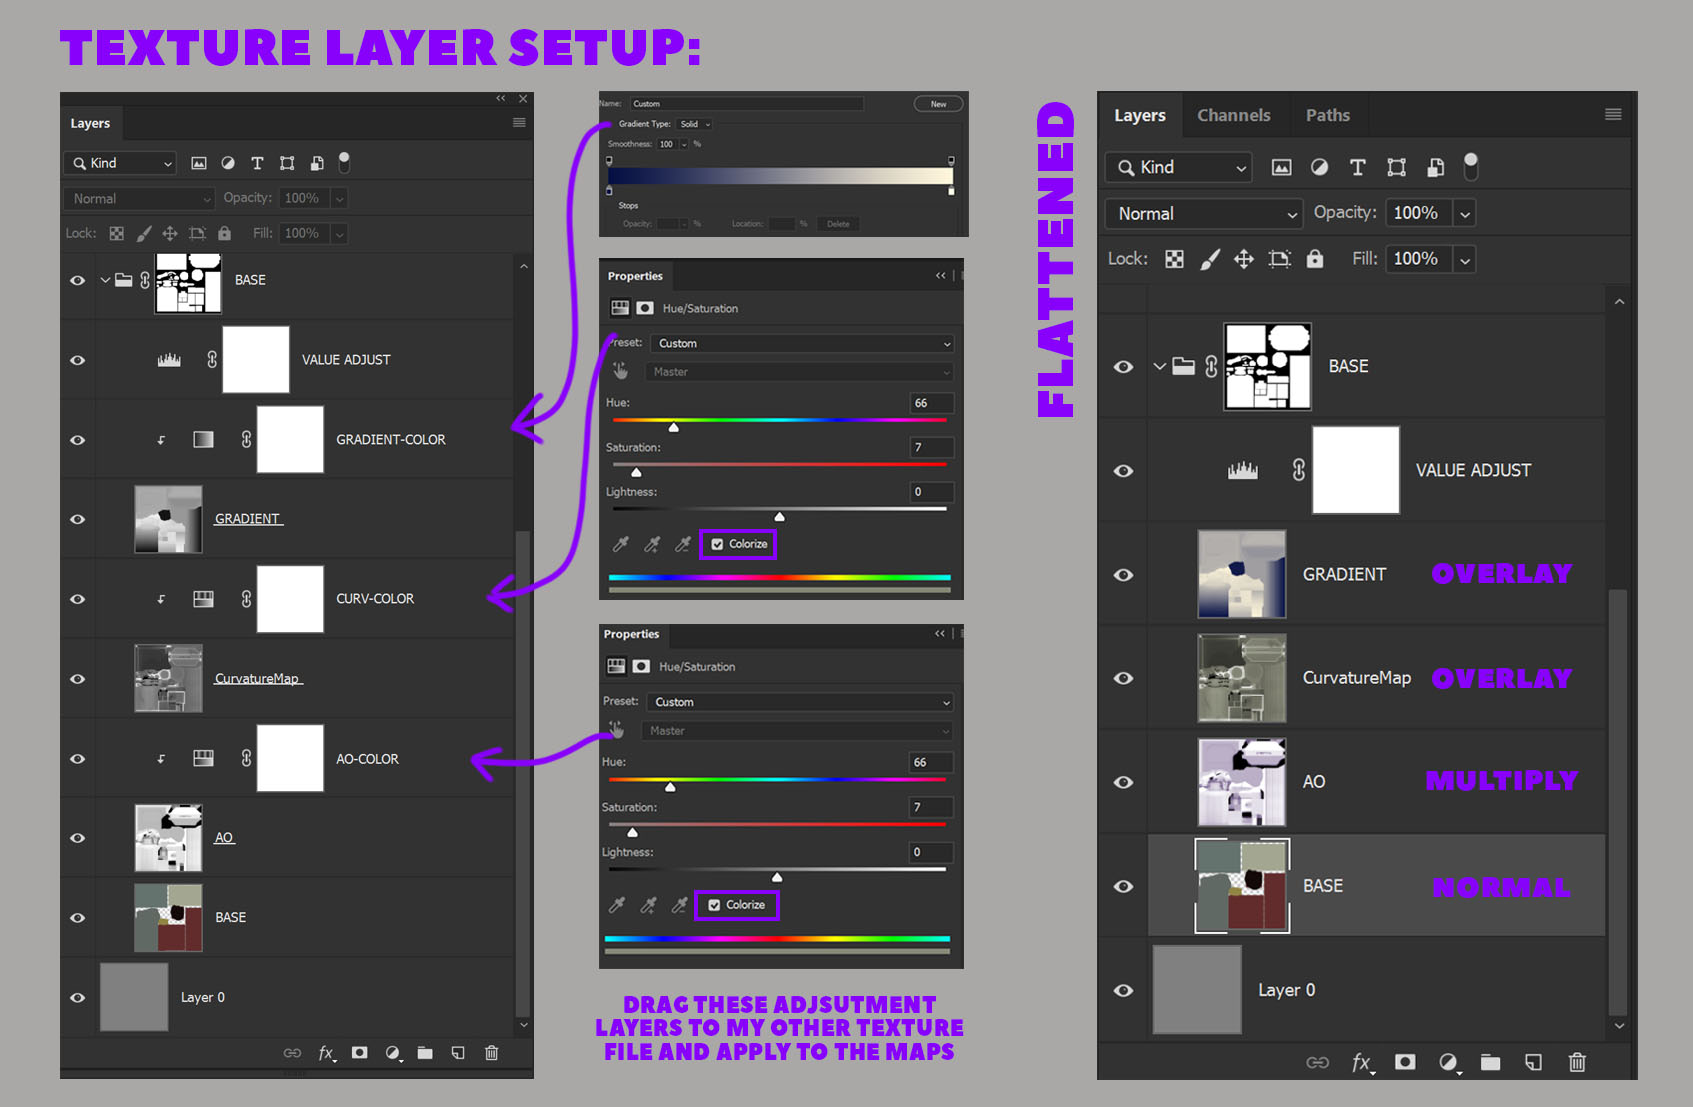Click the fx layer style icon in the left Layers panel
This screenshot has height=1107, width=1693.
(326, 1053)
